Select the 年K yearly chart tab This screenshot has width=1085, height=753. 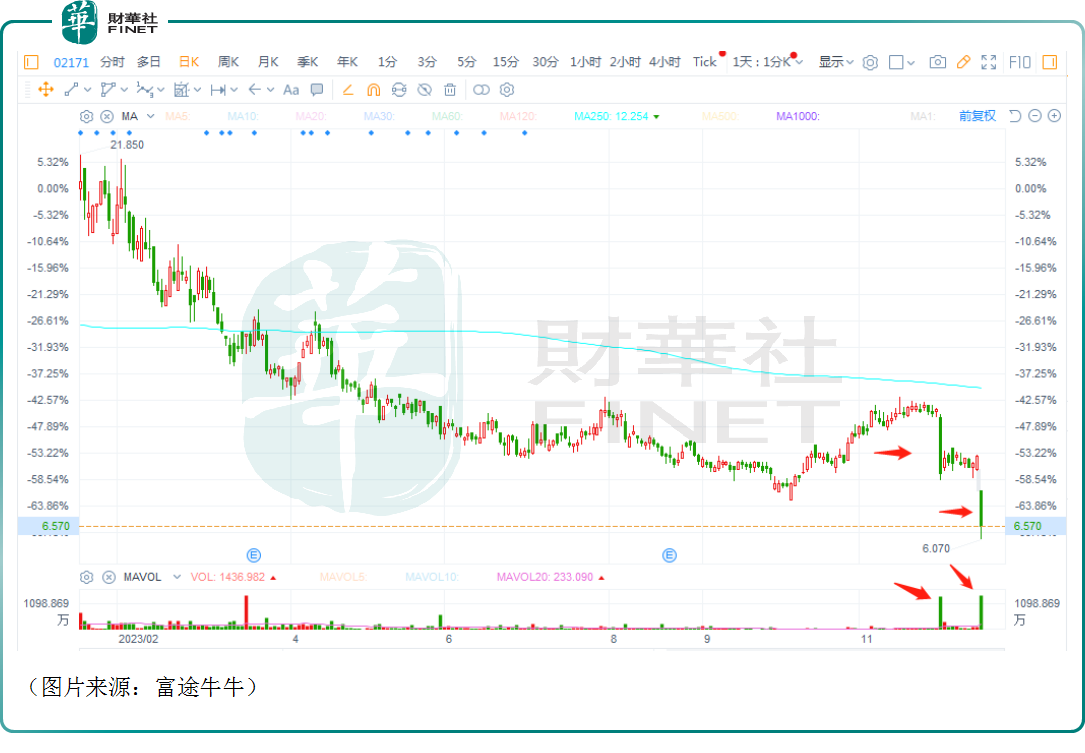pos(347,62)
